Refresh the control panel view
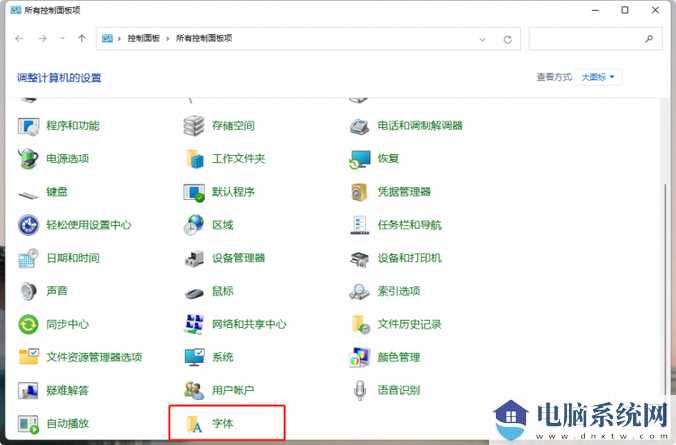The width and height of the screenshot is (676, 445). (x=508, y=39)
